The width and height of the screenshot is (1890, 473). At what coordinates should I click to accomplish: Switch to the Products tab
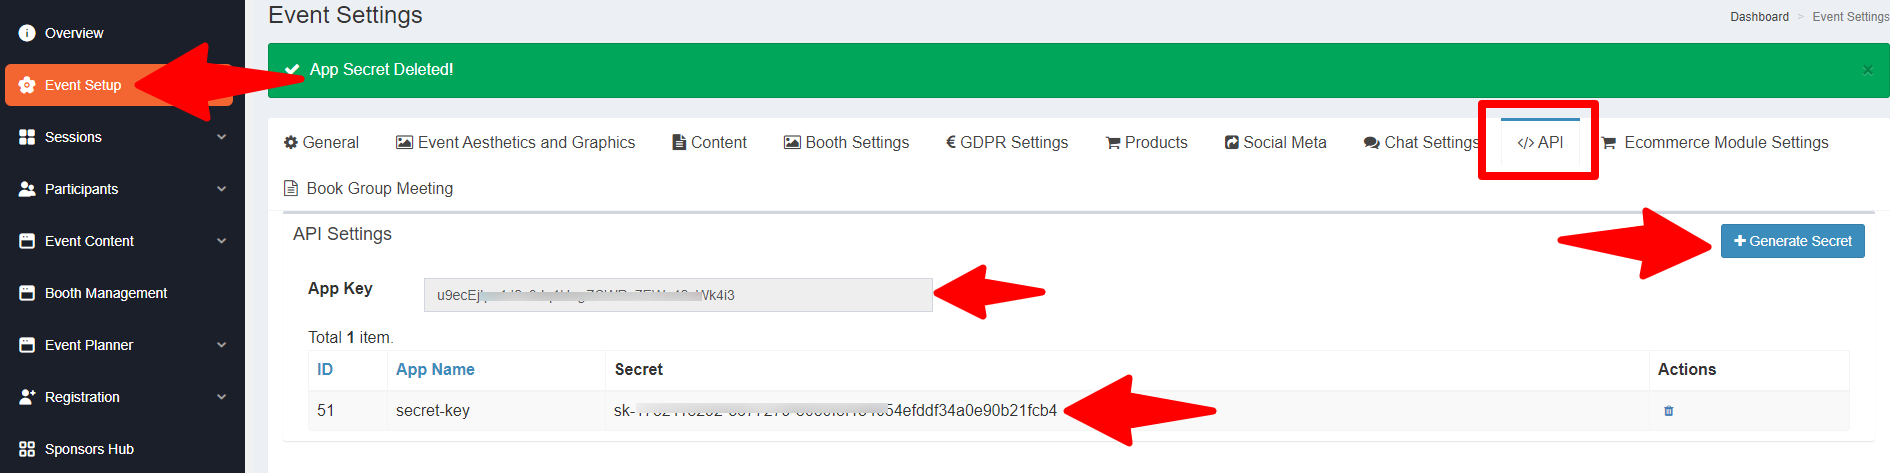tap(1146, 143)
